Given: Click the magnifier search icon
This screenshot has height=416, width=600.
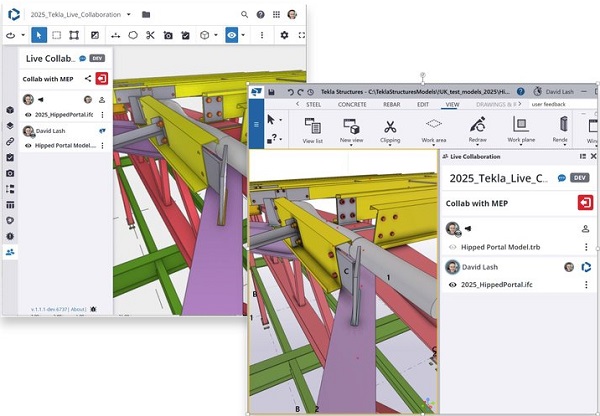Looking at the screenshot, I should coord(244,15).
